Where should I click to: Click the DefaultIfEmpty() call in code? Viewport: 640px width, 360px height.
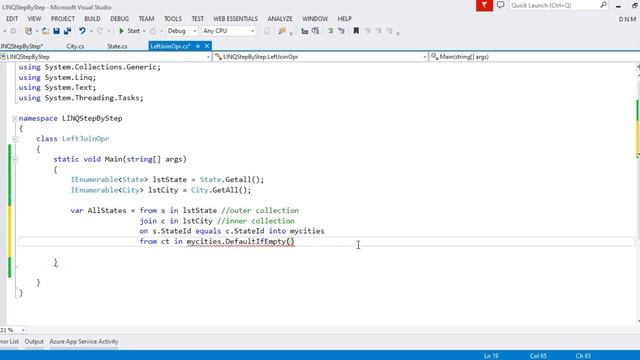pos(260,242)
